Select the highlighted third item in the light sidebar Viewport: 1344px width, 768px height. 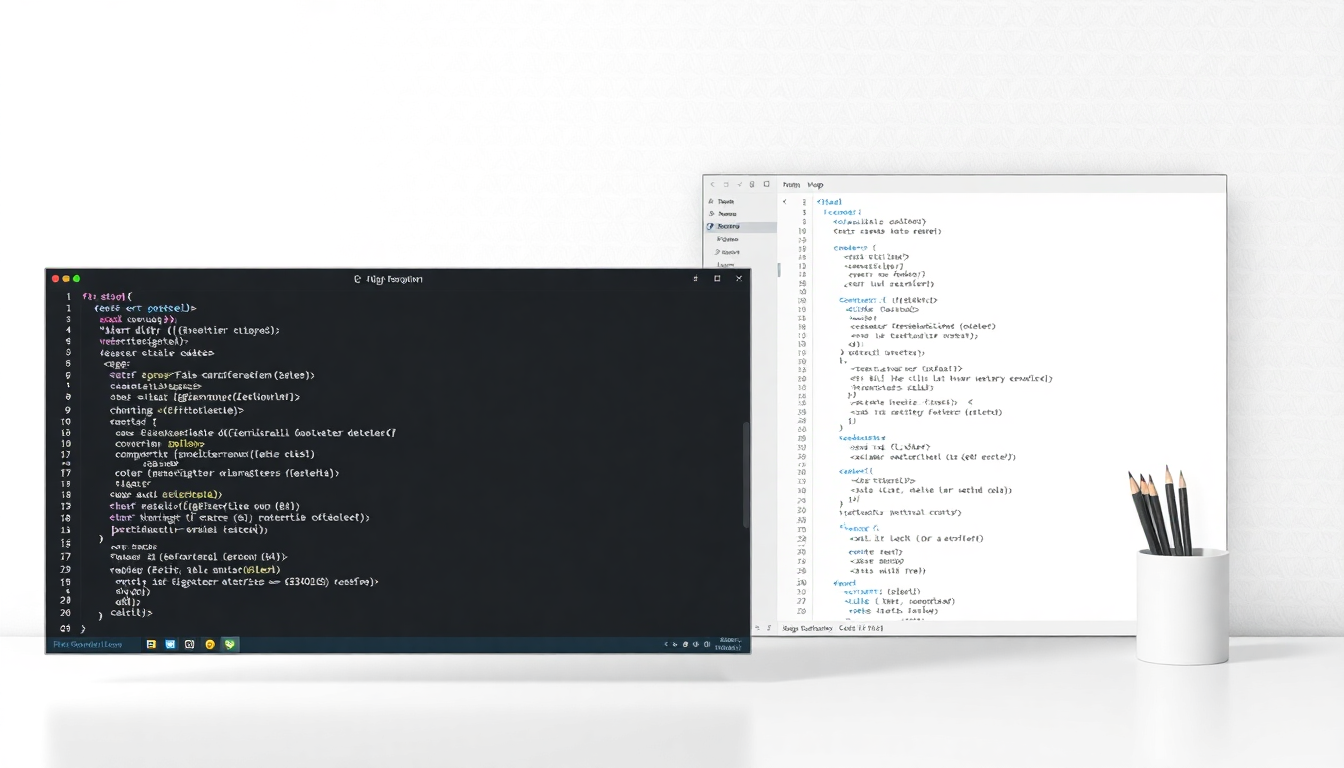[728, 227]
